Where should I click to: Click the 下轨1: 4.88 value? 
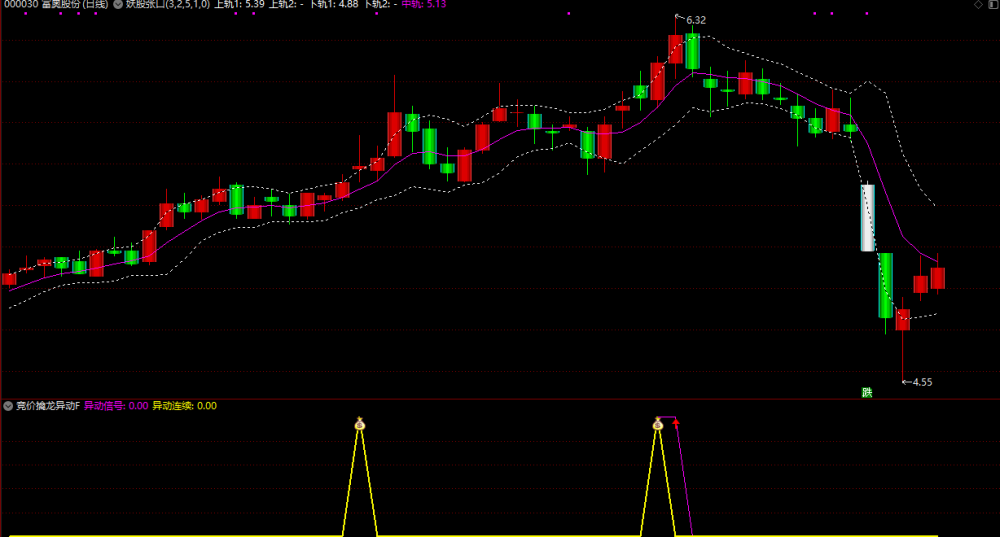(x=334, y=4)
